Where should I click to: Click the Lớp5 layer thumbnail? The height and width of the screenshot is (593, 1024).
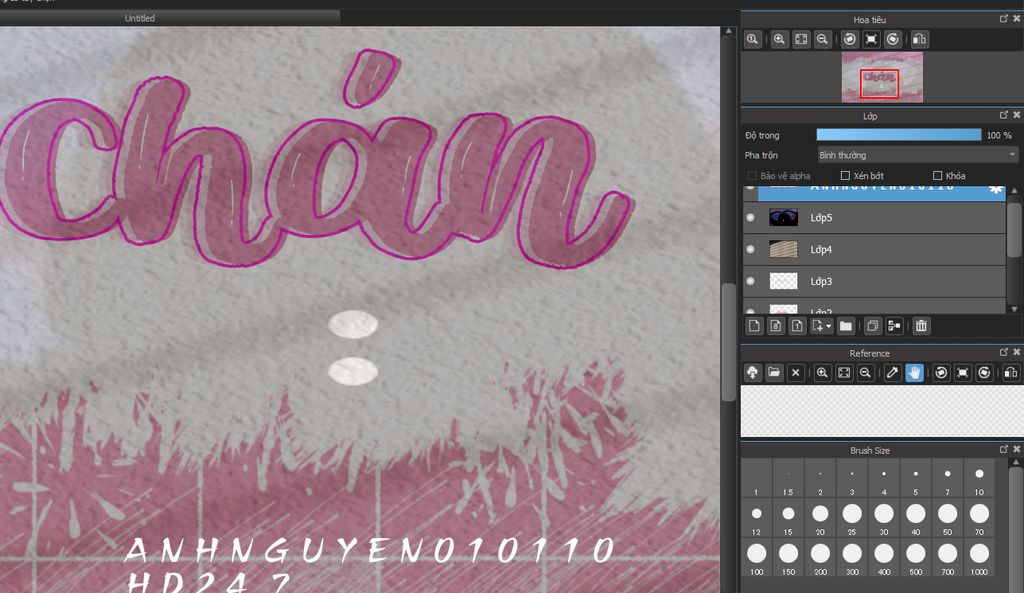click(784, 217)
